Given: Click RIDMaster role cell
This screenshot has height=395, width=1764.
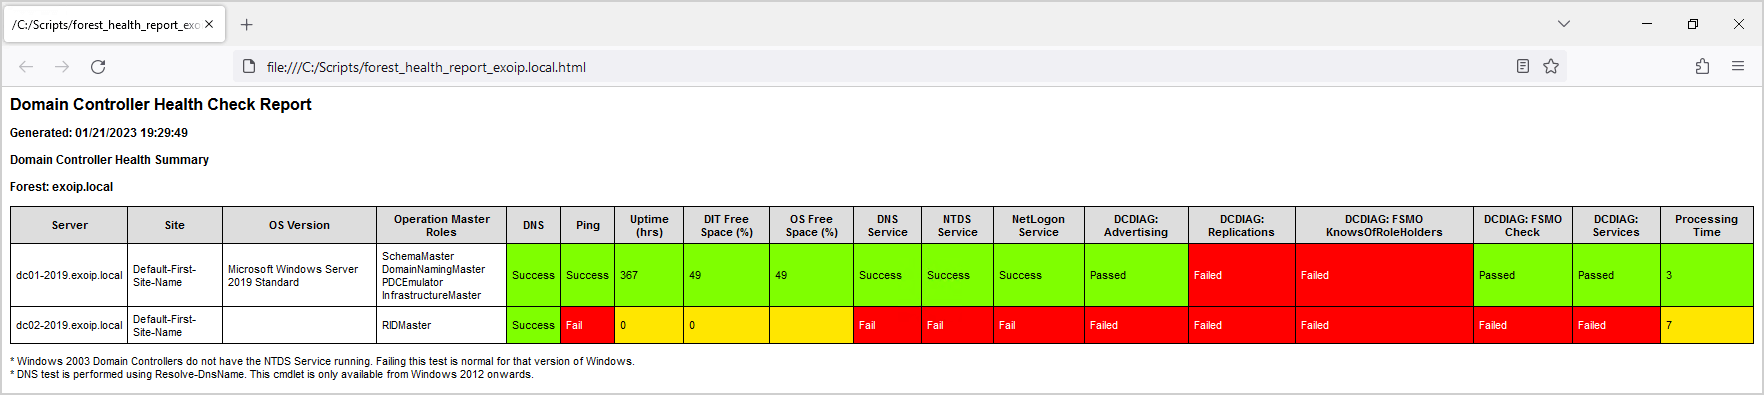Looking at the screenshot, I should click(441, 325).
